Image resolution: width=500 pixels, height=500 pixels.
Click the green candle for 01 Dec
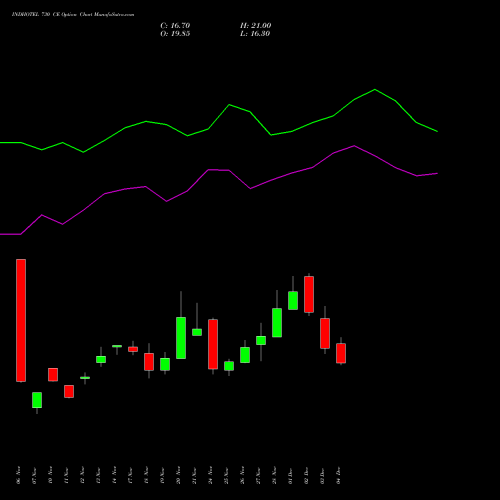coord(293,301)
